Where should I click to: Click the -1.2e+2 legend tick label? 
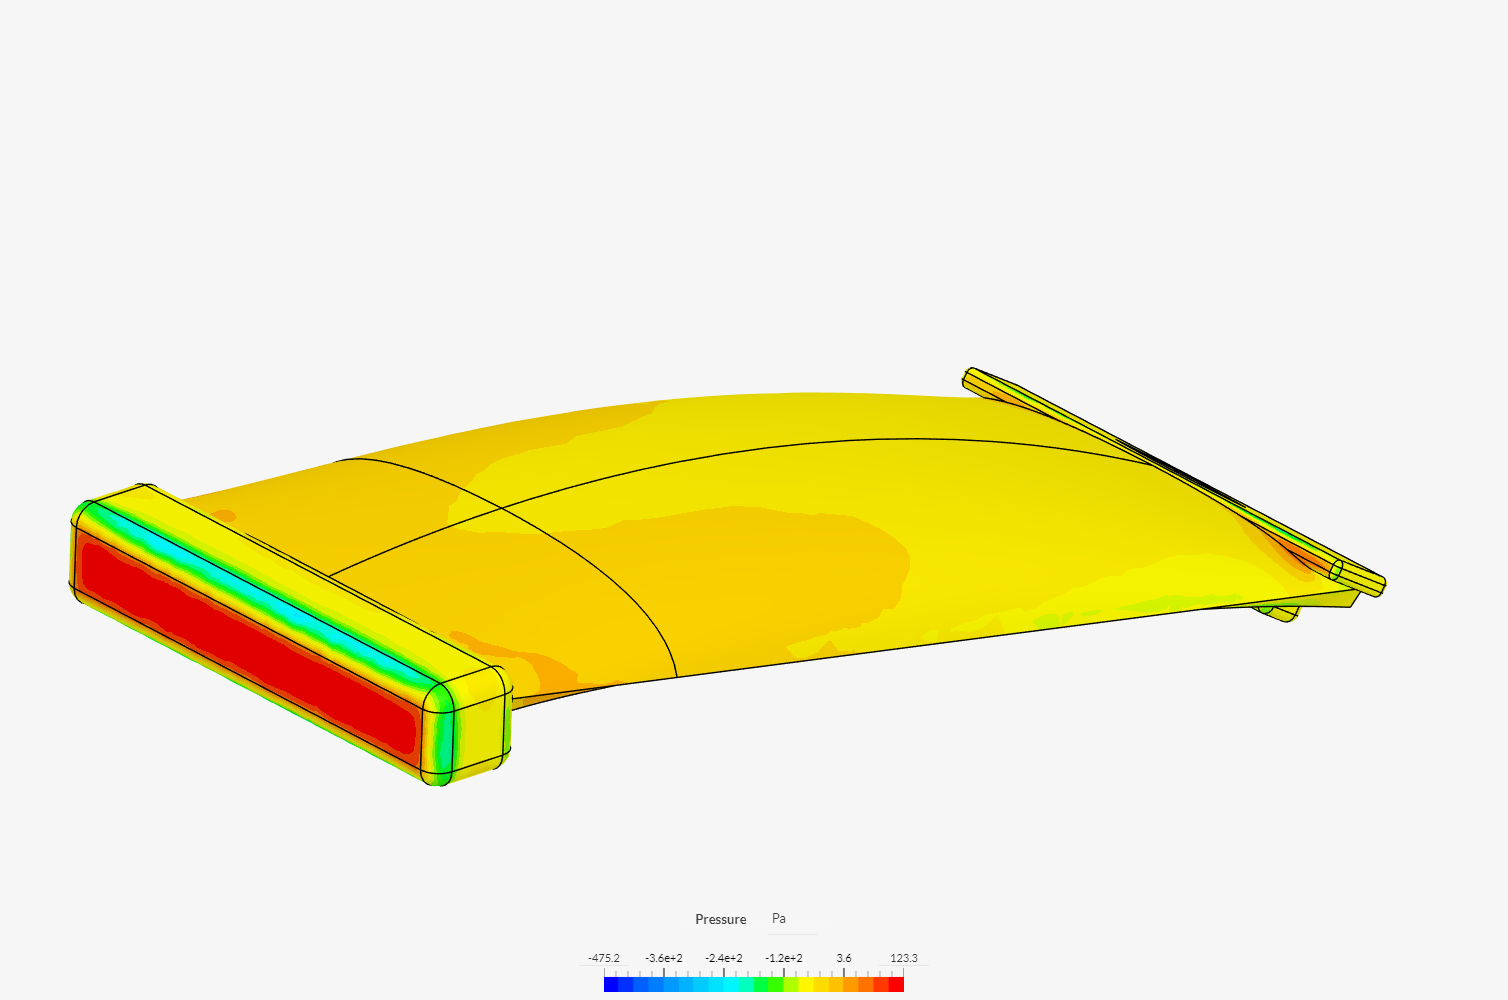click(784, 958)
